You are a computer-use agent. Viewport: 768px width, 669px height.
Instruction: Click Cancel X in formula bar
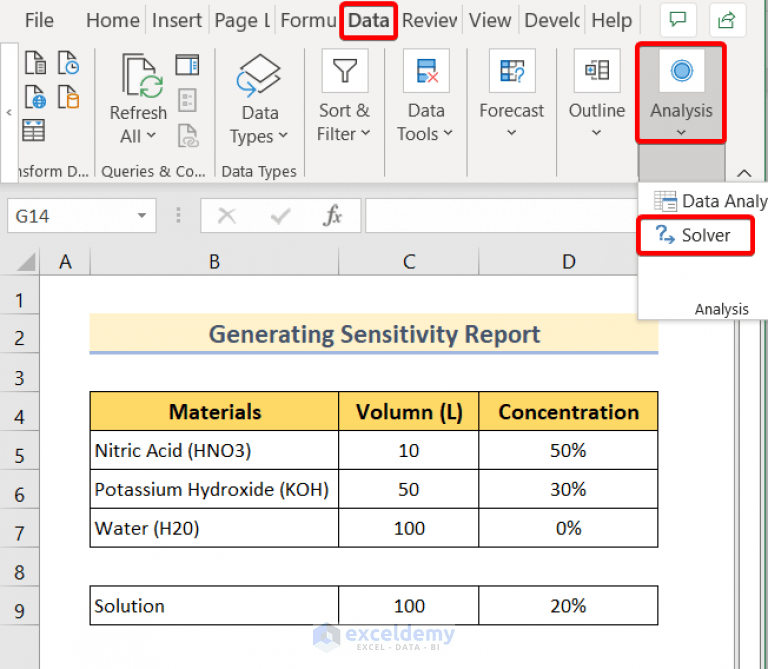[227, 215]
